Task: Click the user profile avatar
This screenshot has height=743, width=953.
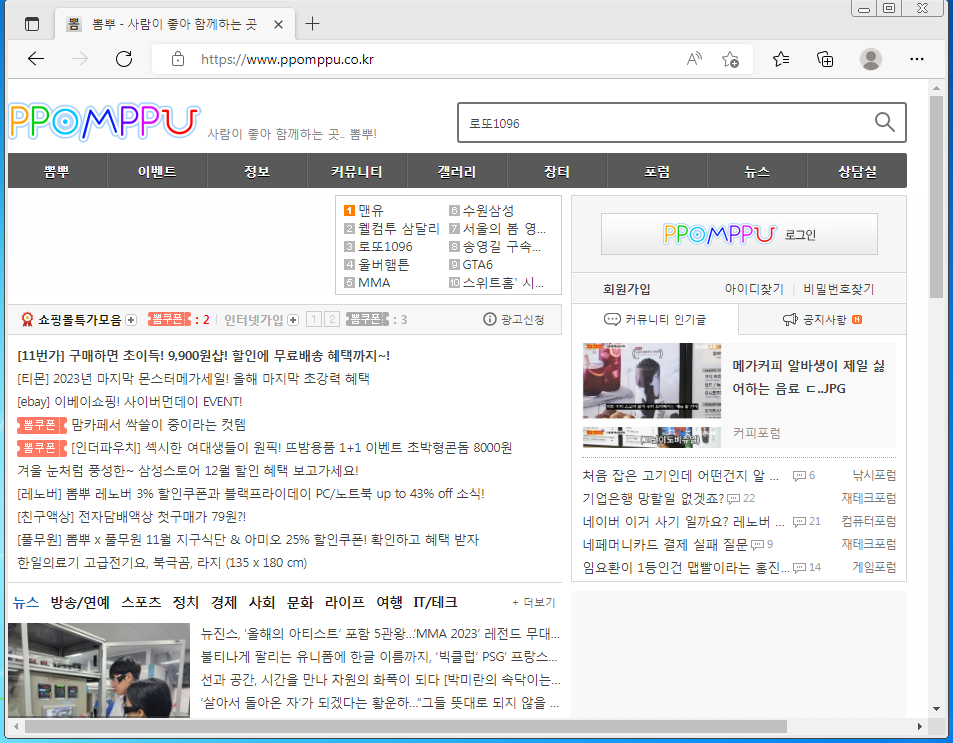Action: (x=870, y=59)
